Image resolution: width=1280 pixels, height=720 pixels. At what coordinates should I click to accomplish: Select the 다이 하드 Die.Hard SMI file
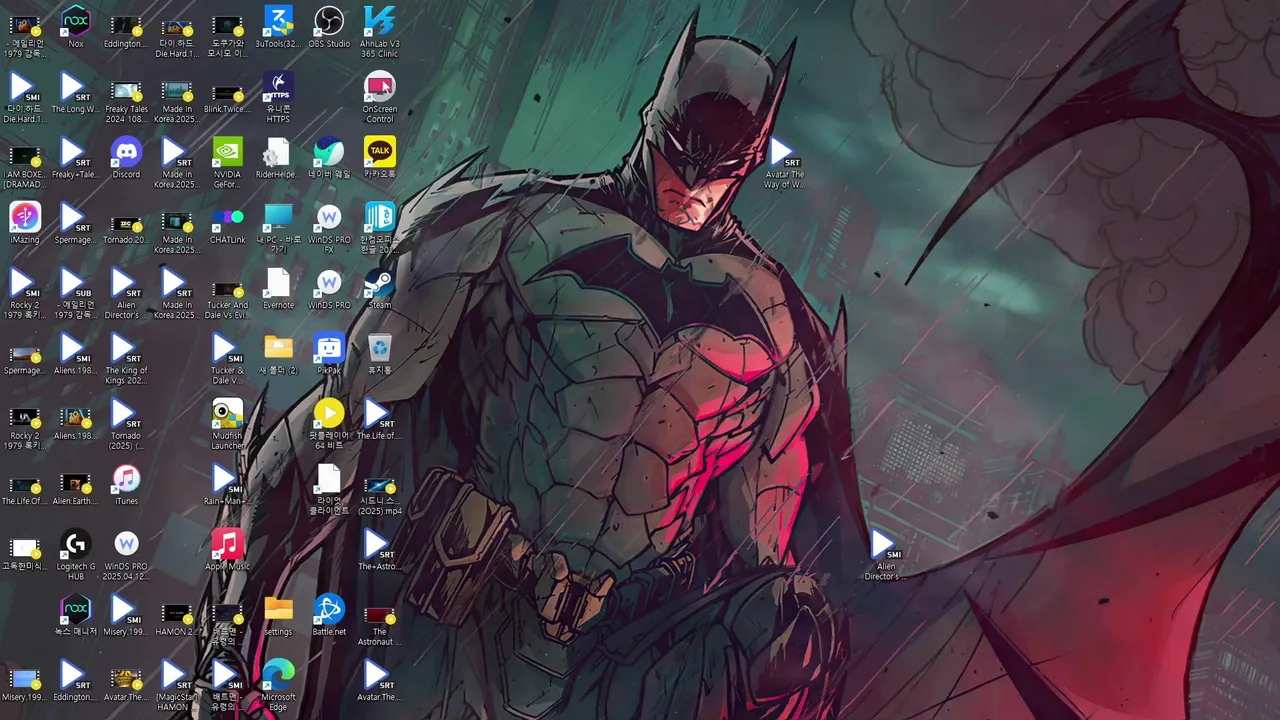click(25, 97)
